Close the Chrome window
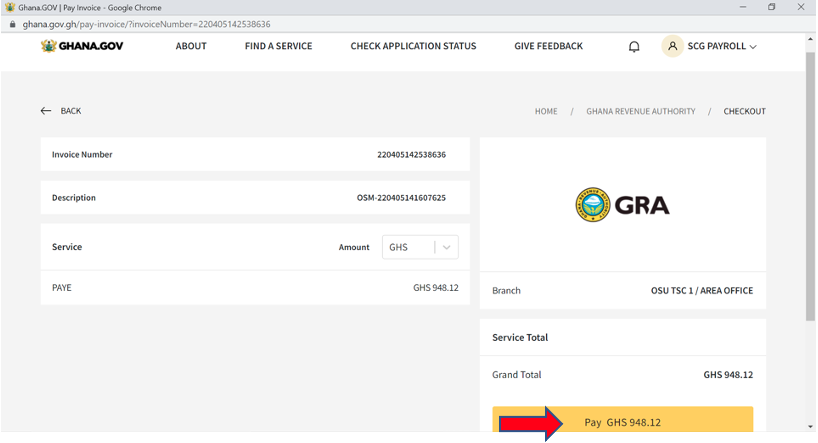This screenshot has width=818, height=443. (x=801, y=7)
